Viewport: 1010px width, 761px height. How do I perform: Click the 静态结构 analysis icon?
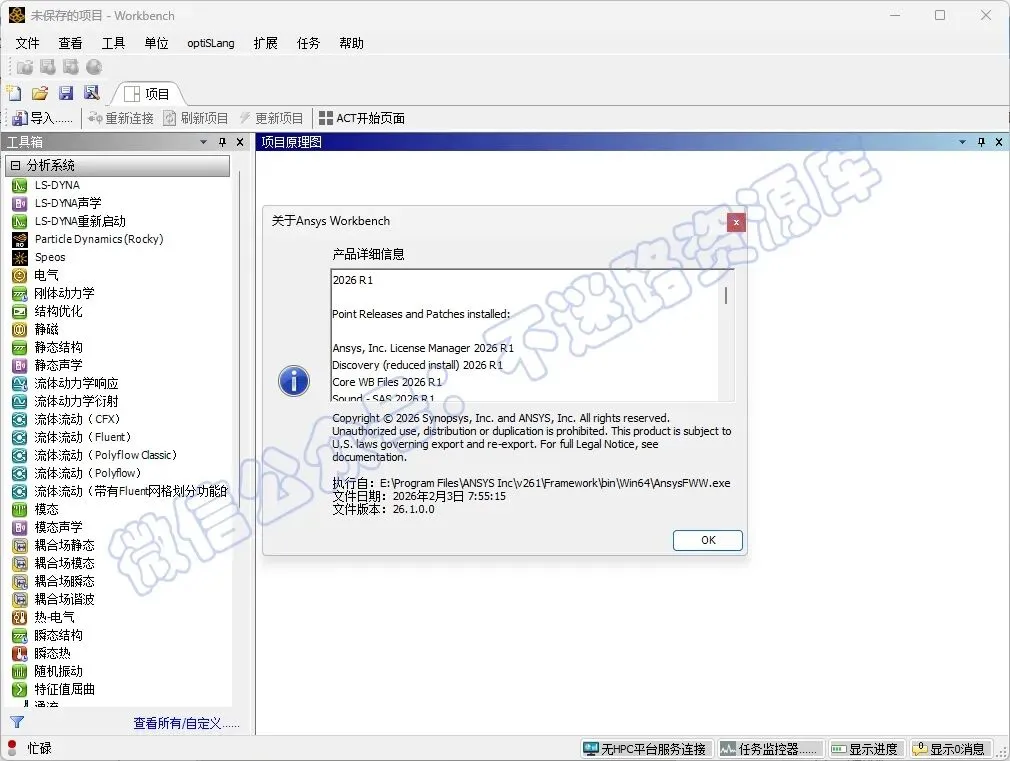20,348
